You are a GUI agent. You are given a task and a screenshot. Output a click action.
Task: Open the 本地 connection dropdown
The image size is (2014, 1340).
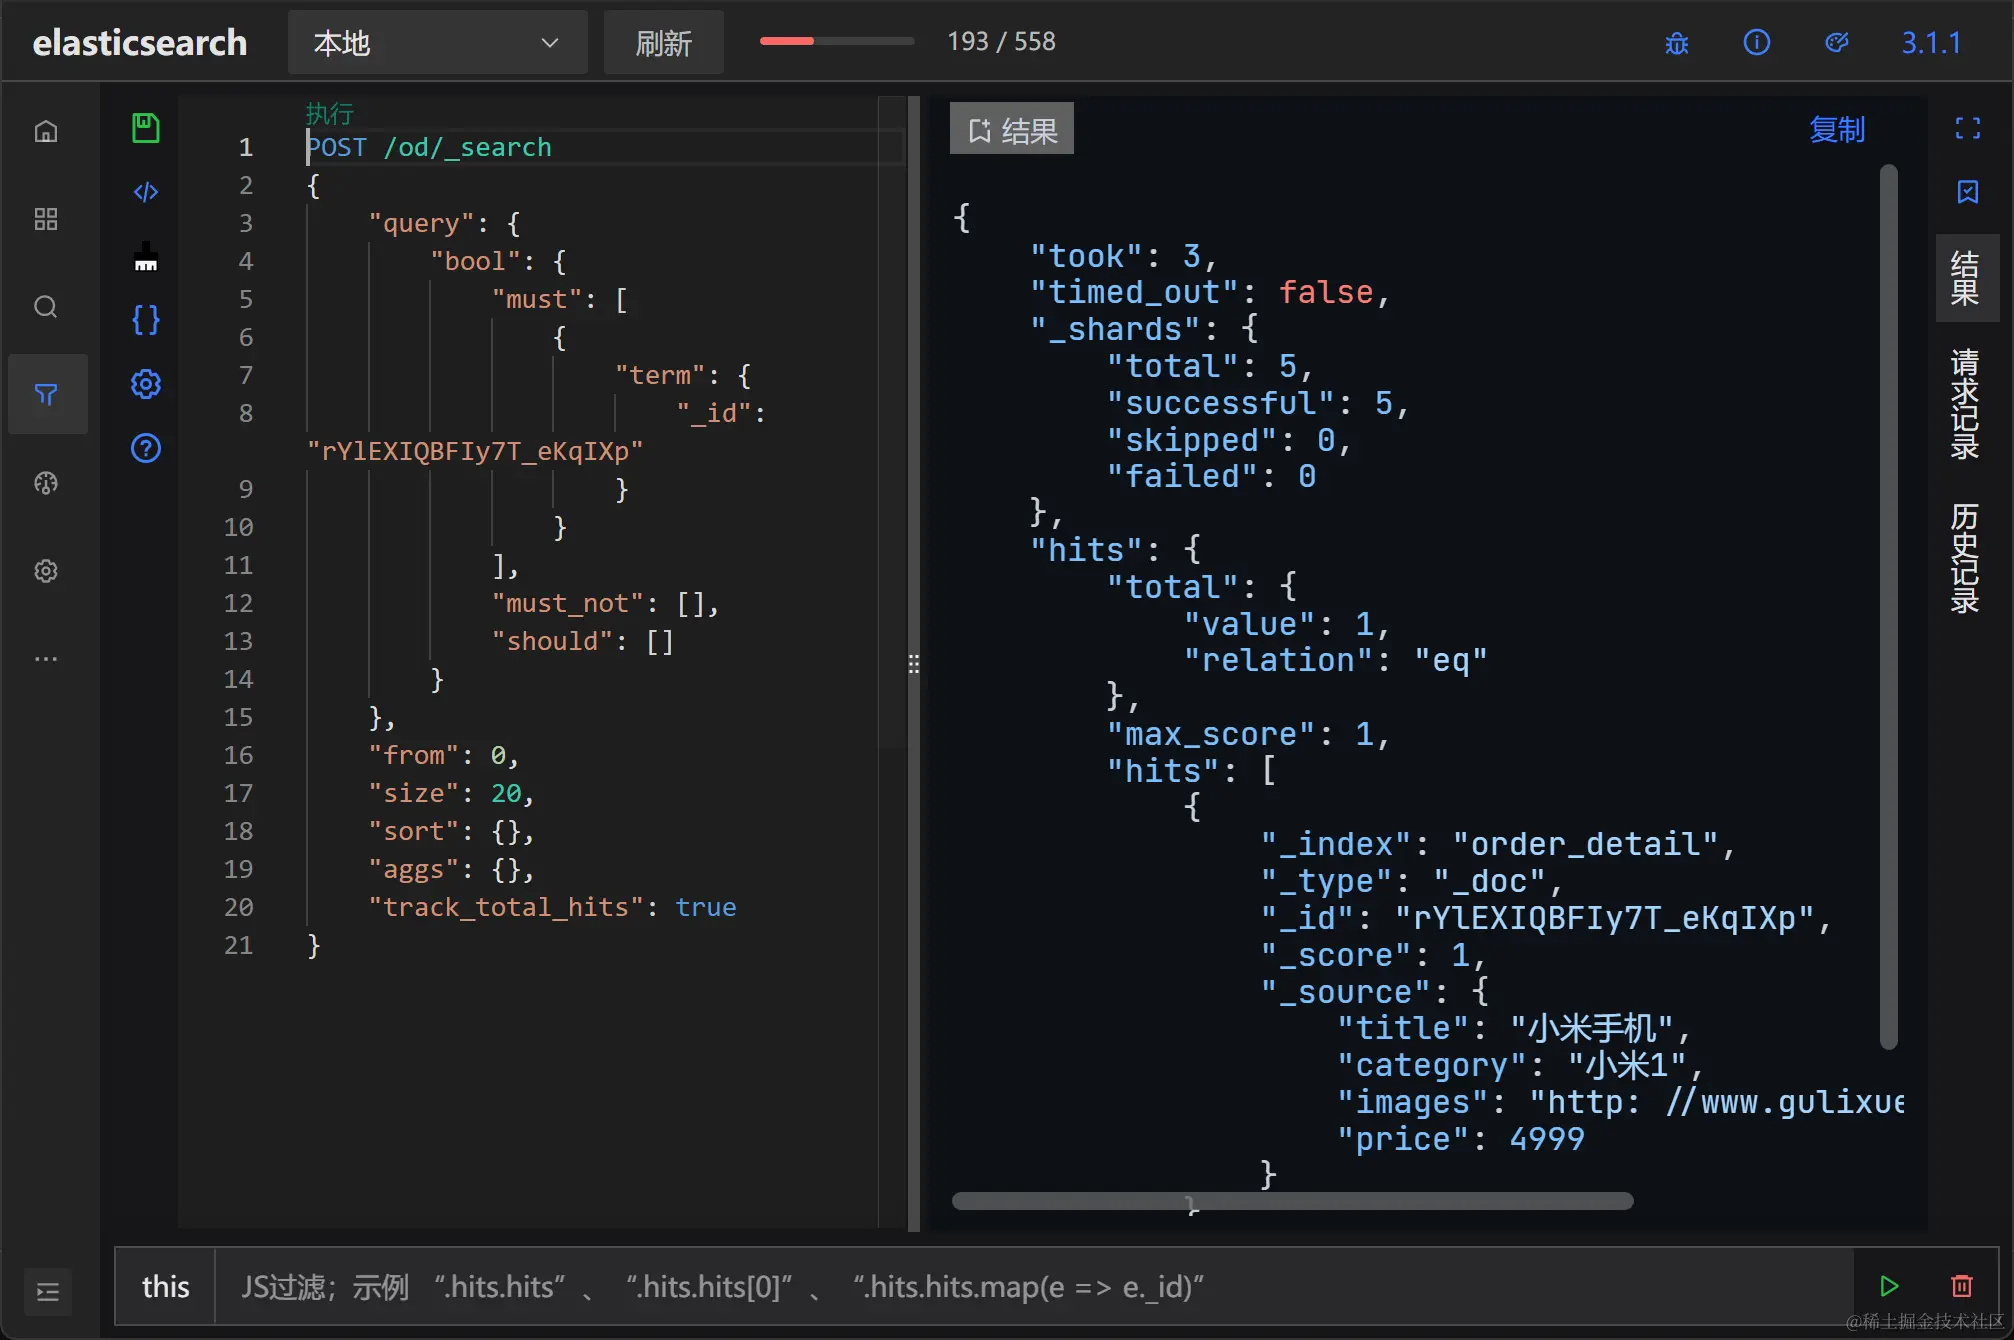(x=437, y=43)
